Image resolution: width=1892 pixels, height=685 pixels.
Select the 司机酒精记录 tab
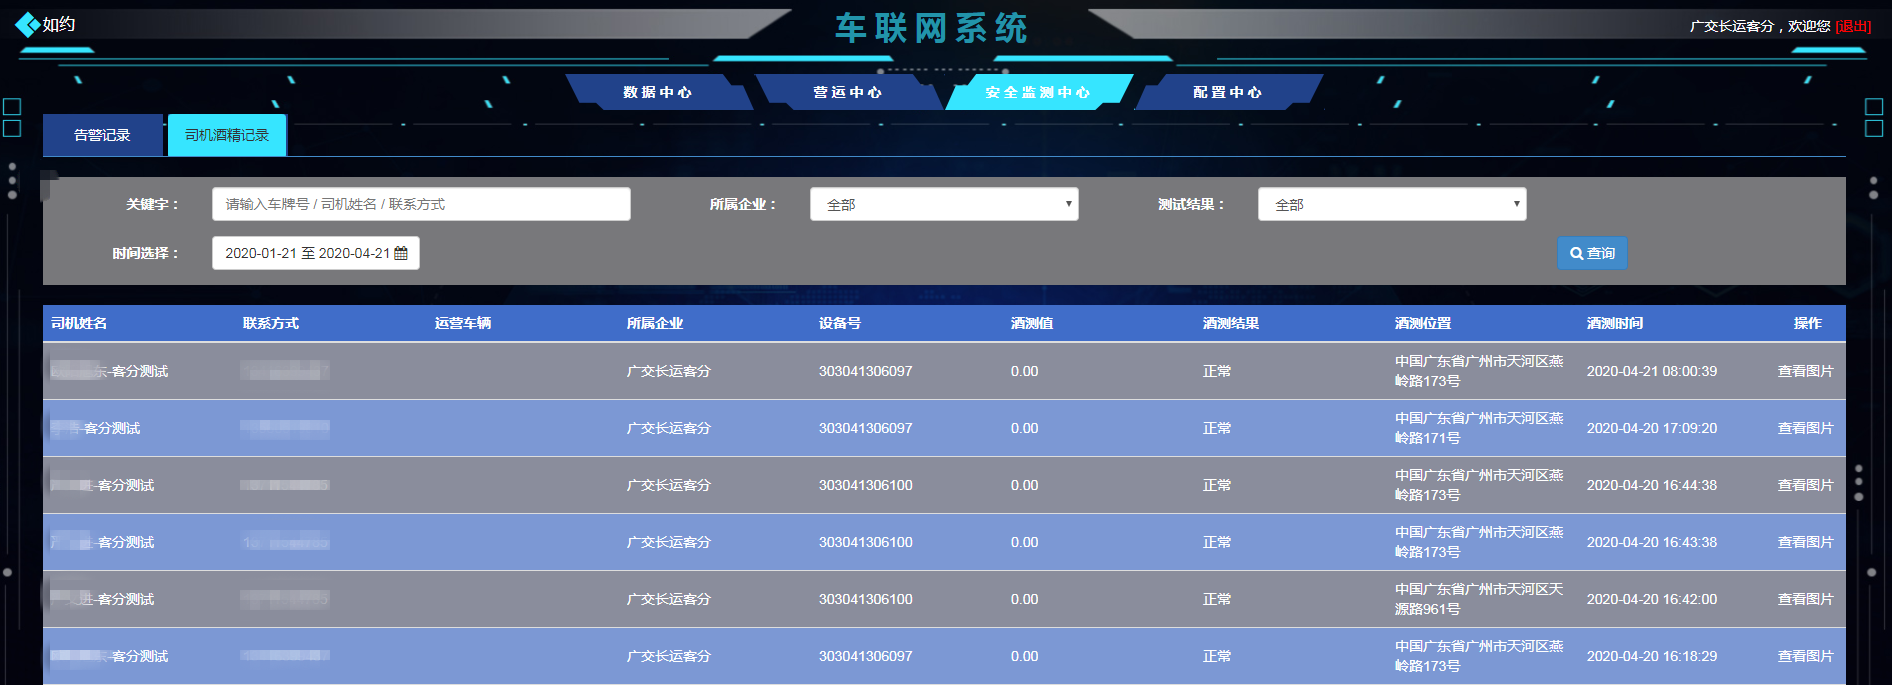(227, 135)
